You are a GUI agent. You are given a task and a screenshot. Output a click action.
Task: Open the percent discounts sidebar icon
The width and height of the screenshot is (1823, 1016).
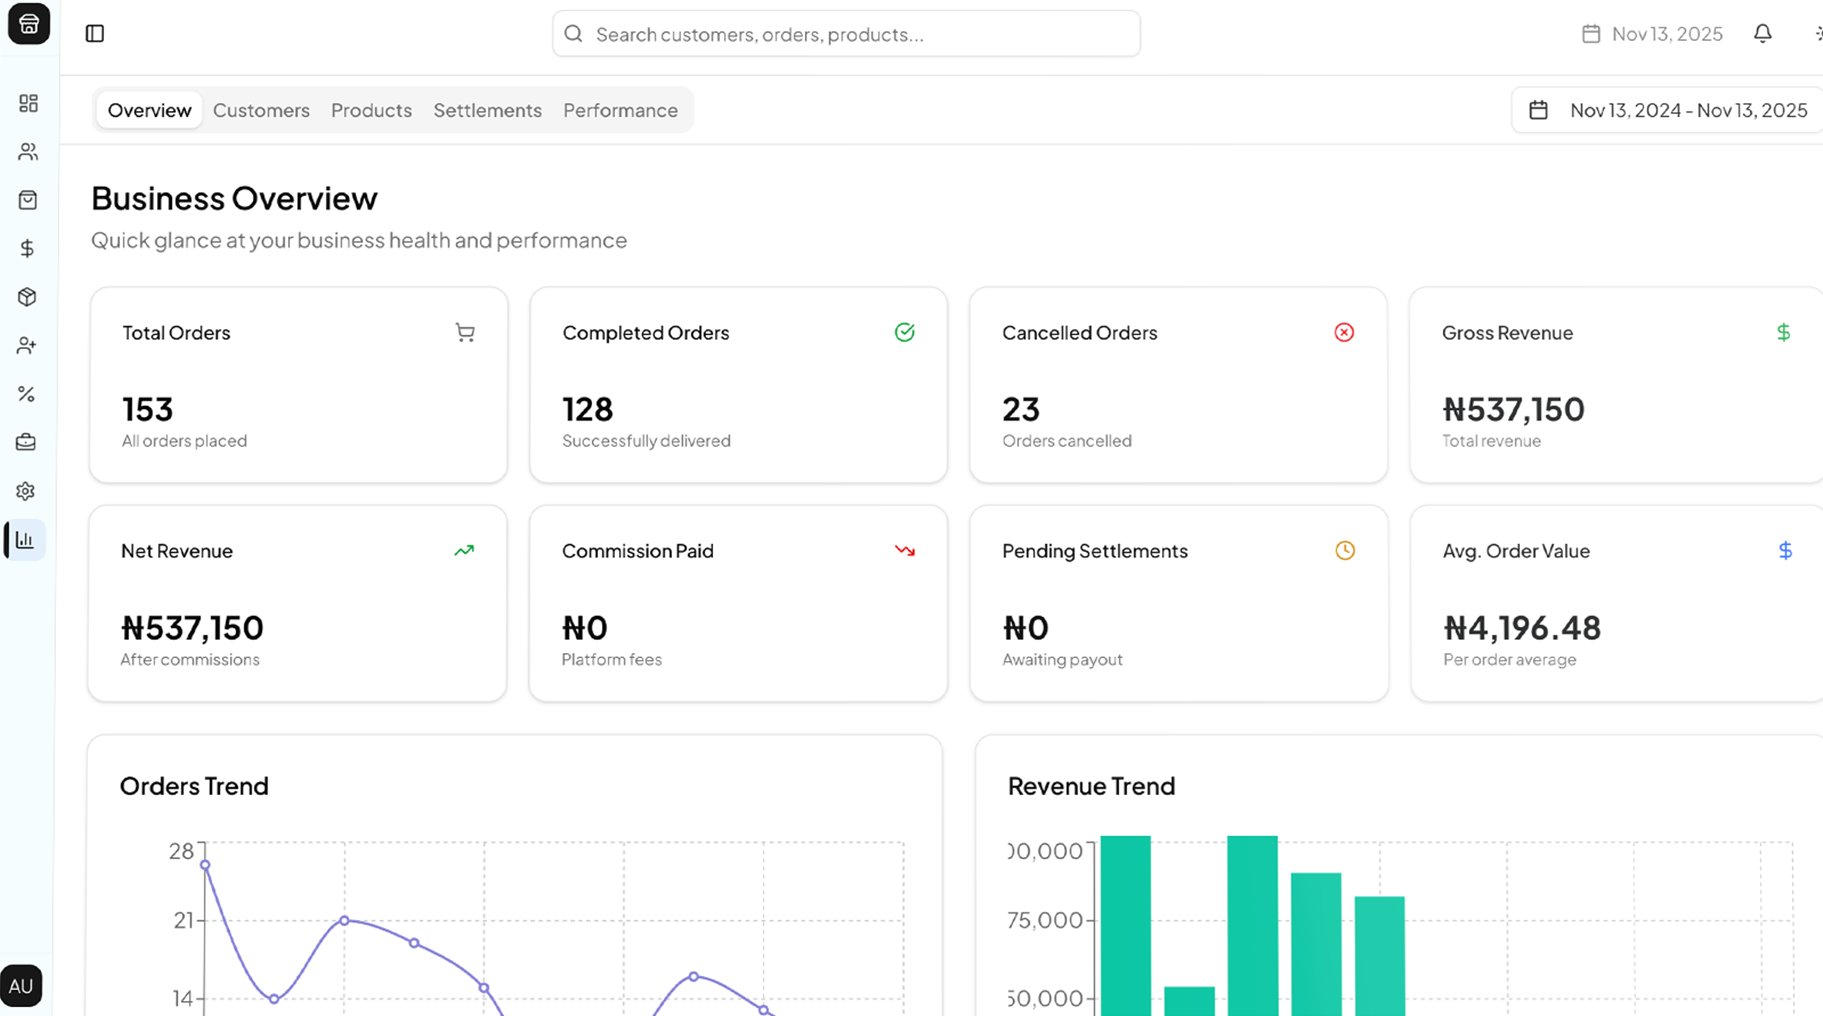27,394
